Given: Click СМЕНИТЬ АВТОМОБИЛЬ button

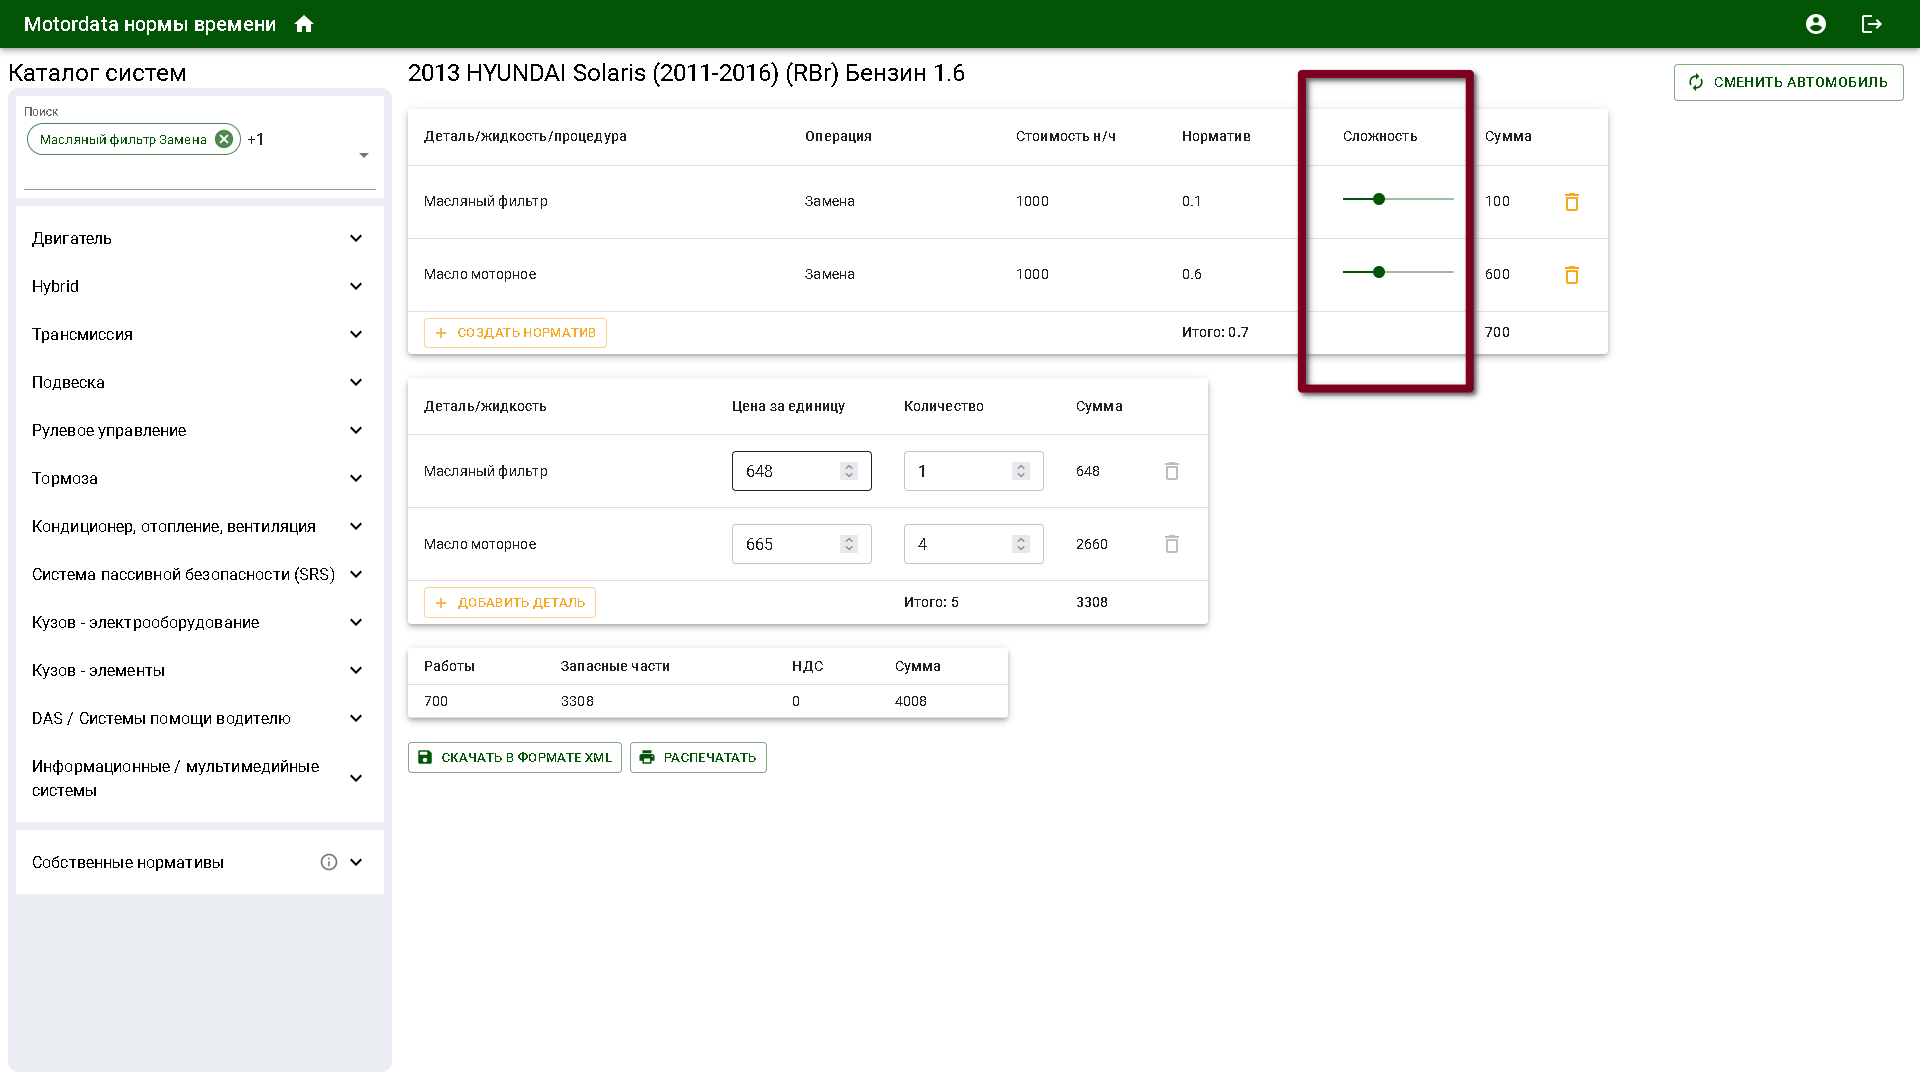Looking at the screenshot, I should tap(1788, 82).
